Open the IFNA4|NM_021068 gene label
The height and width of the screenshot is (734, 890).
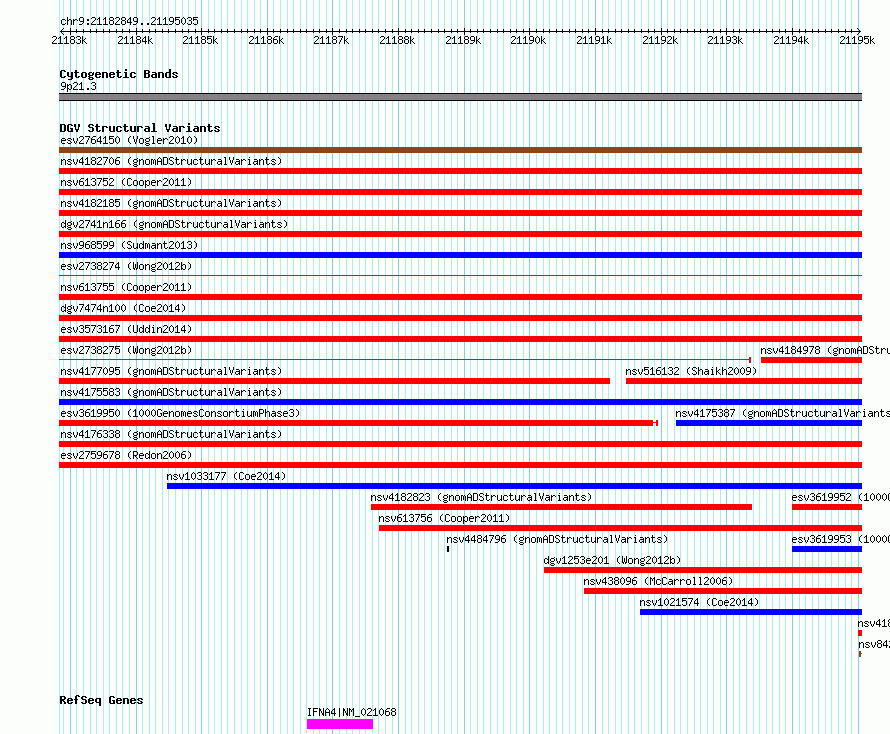tap(351, 712)
